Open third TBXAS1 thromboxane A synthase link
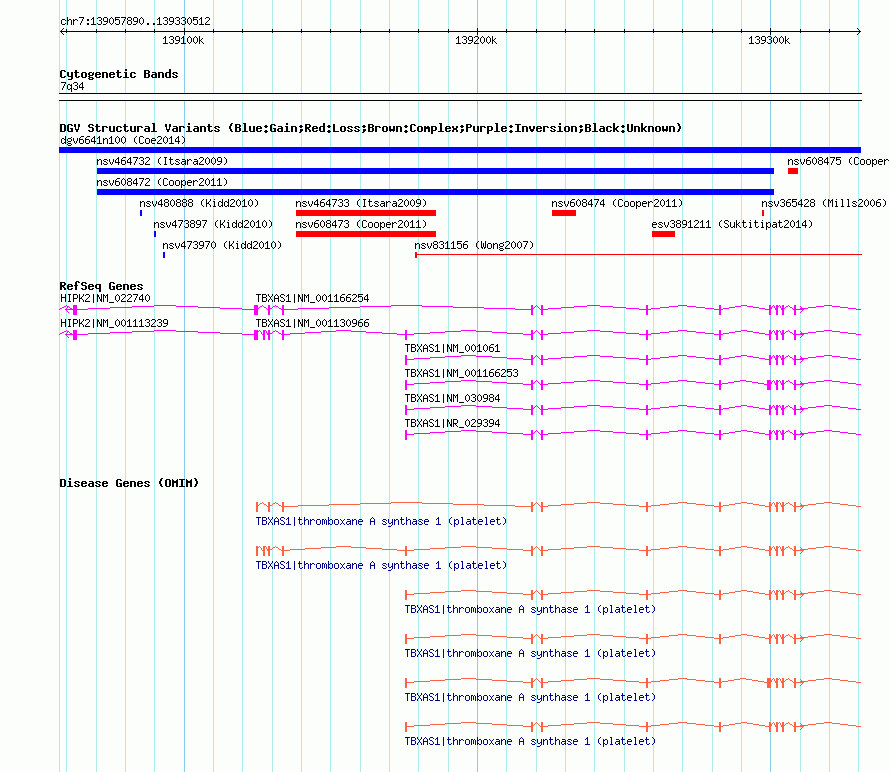 pyautogui.click(x=530, y=609)
